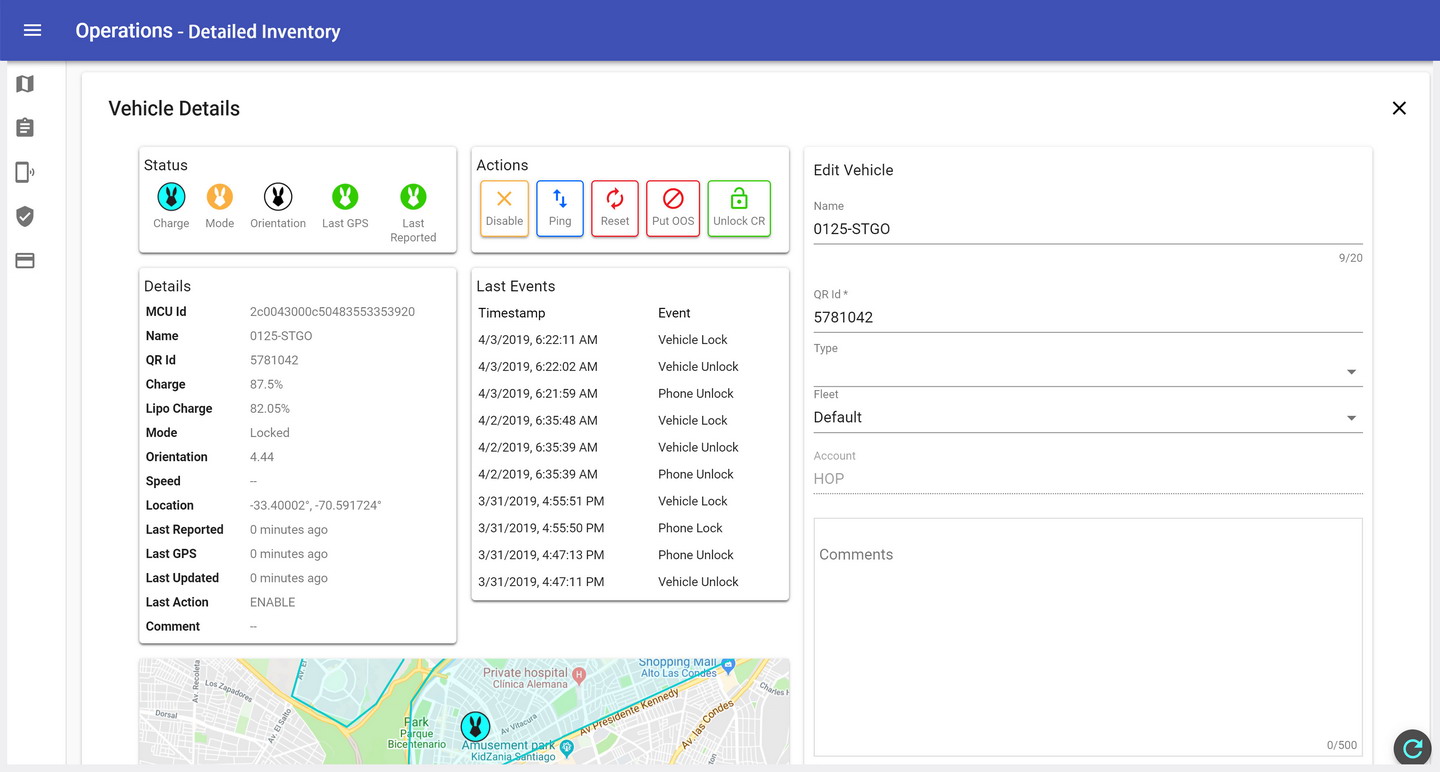
Task: Put the vehicle OOS
Action: pyautogui.click(x=673, y=208)
